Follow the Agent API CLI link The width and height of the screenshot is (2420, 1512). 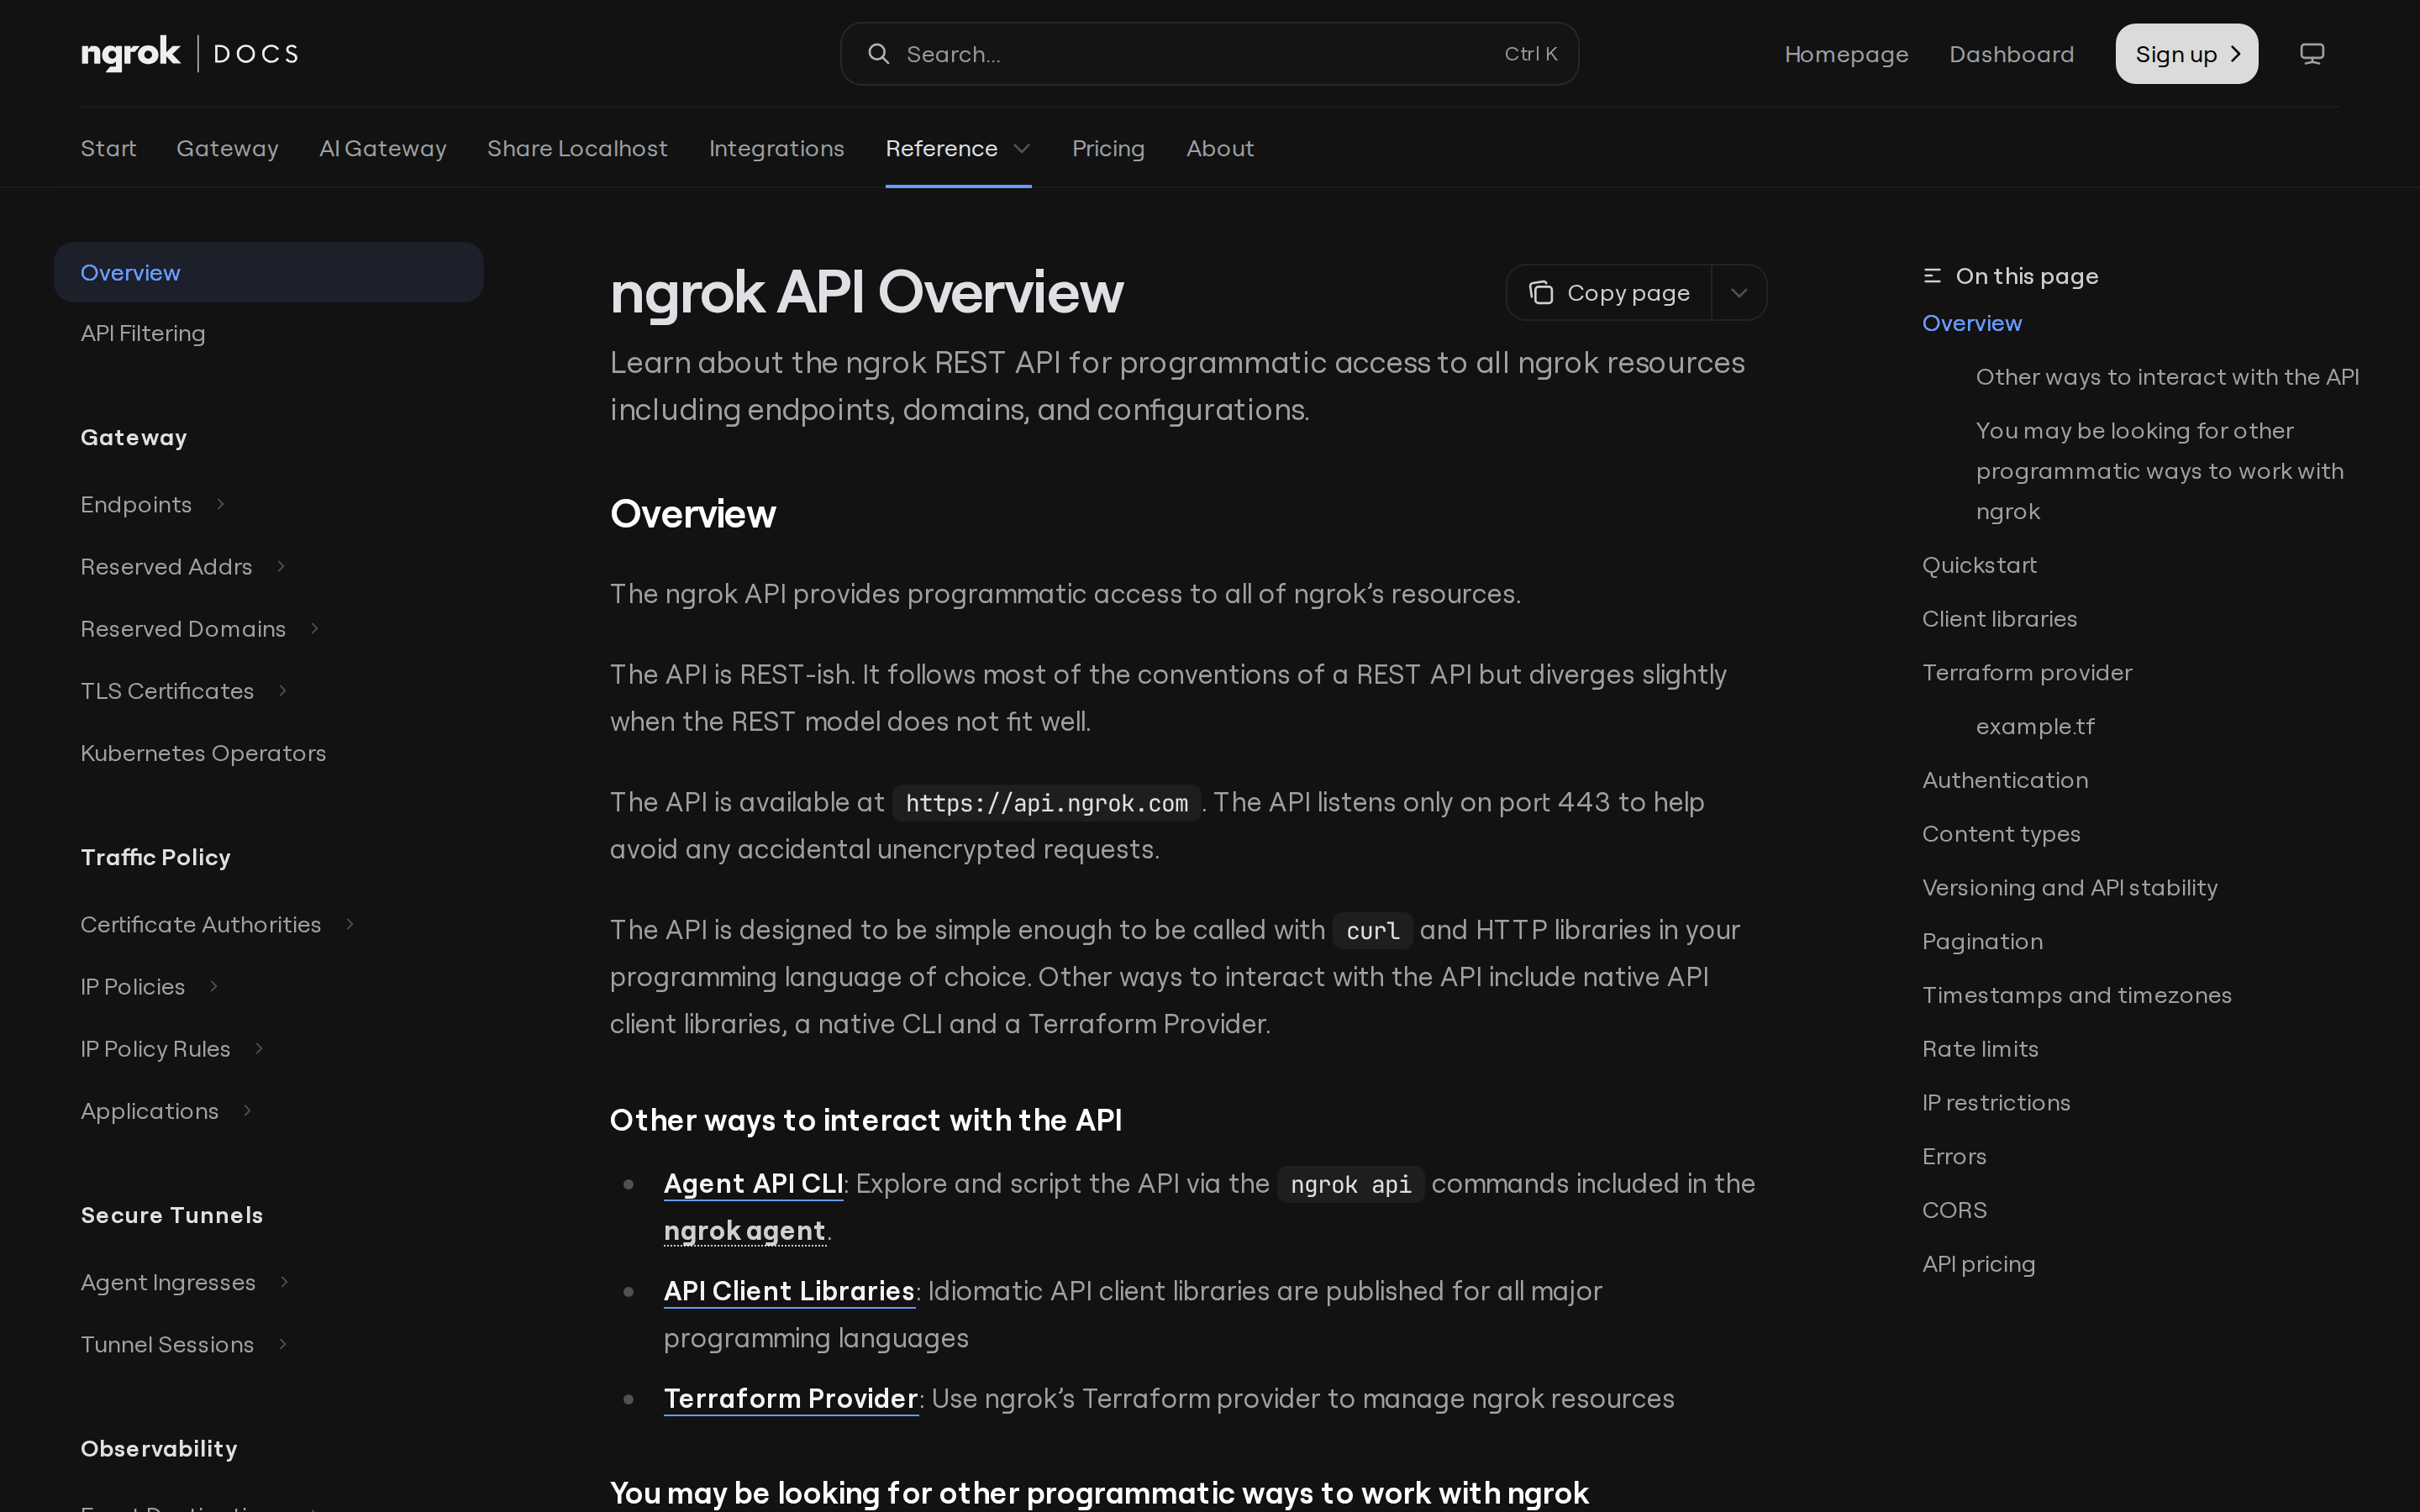point(754,1184)
